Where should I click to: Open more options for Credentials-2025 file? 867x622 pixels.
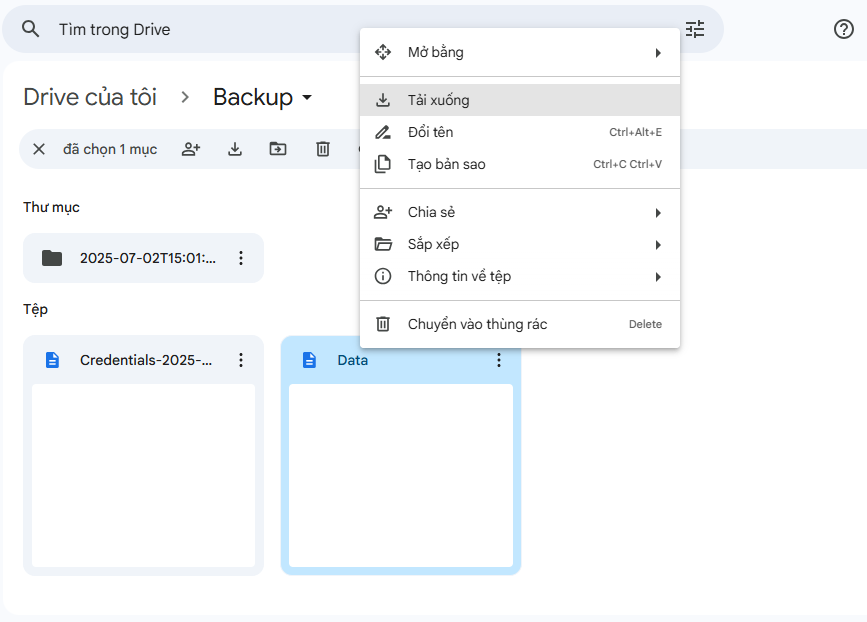point(241,360)
